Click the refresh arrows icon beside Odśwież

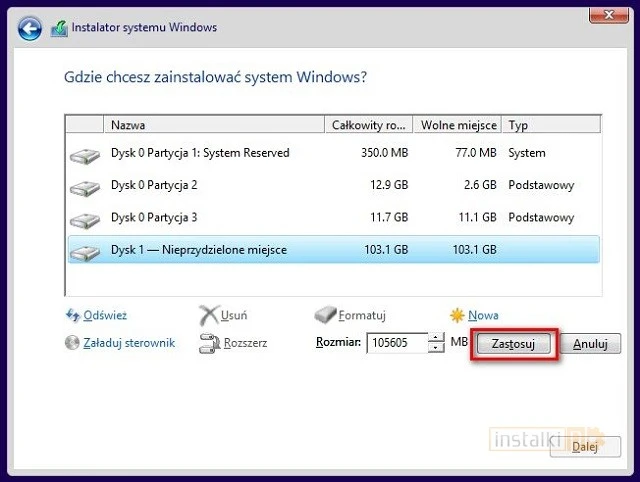[73, 315]
